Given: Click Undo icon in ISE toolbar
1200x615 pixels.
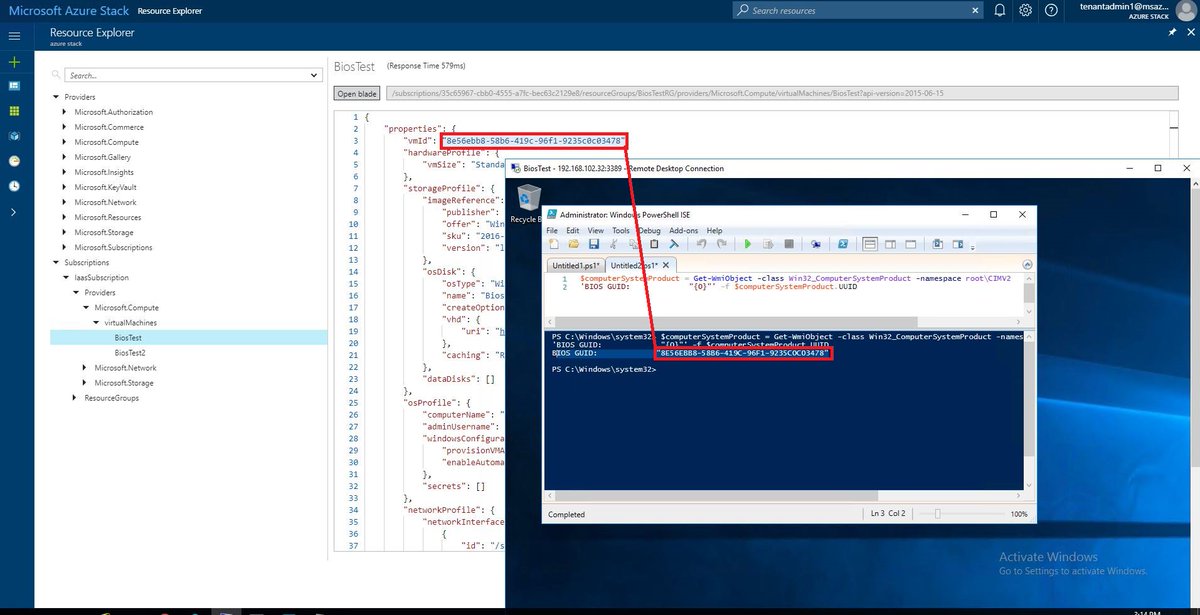Looking at the screenshot, I should pos(701,244).
